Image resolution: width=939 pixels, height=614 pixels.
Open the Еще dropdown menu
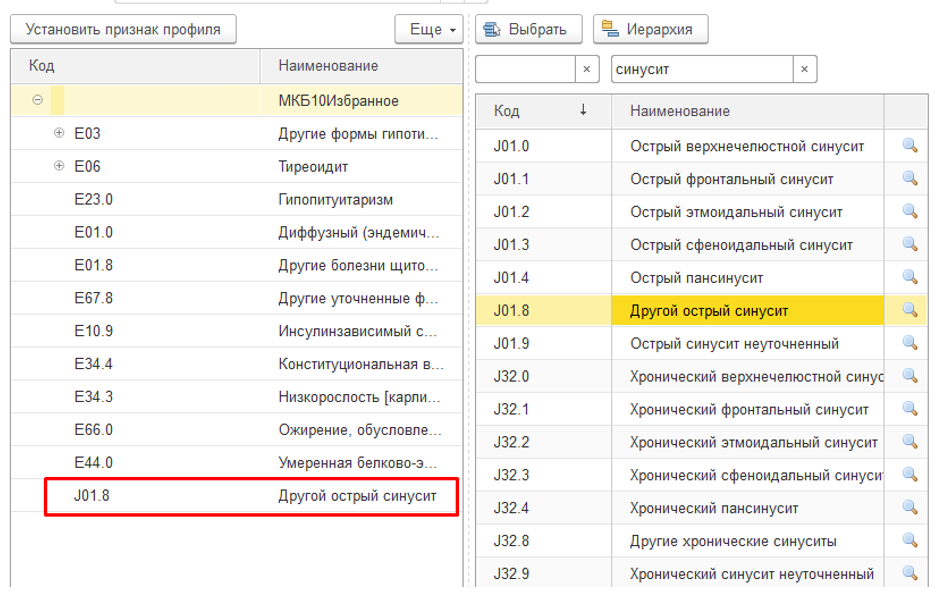coord(429,30)
